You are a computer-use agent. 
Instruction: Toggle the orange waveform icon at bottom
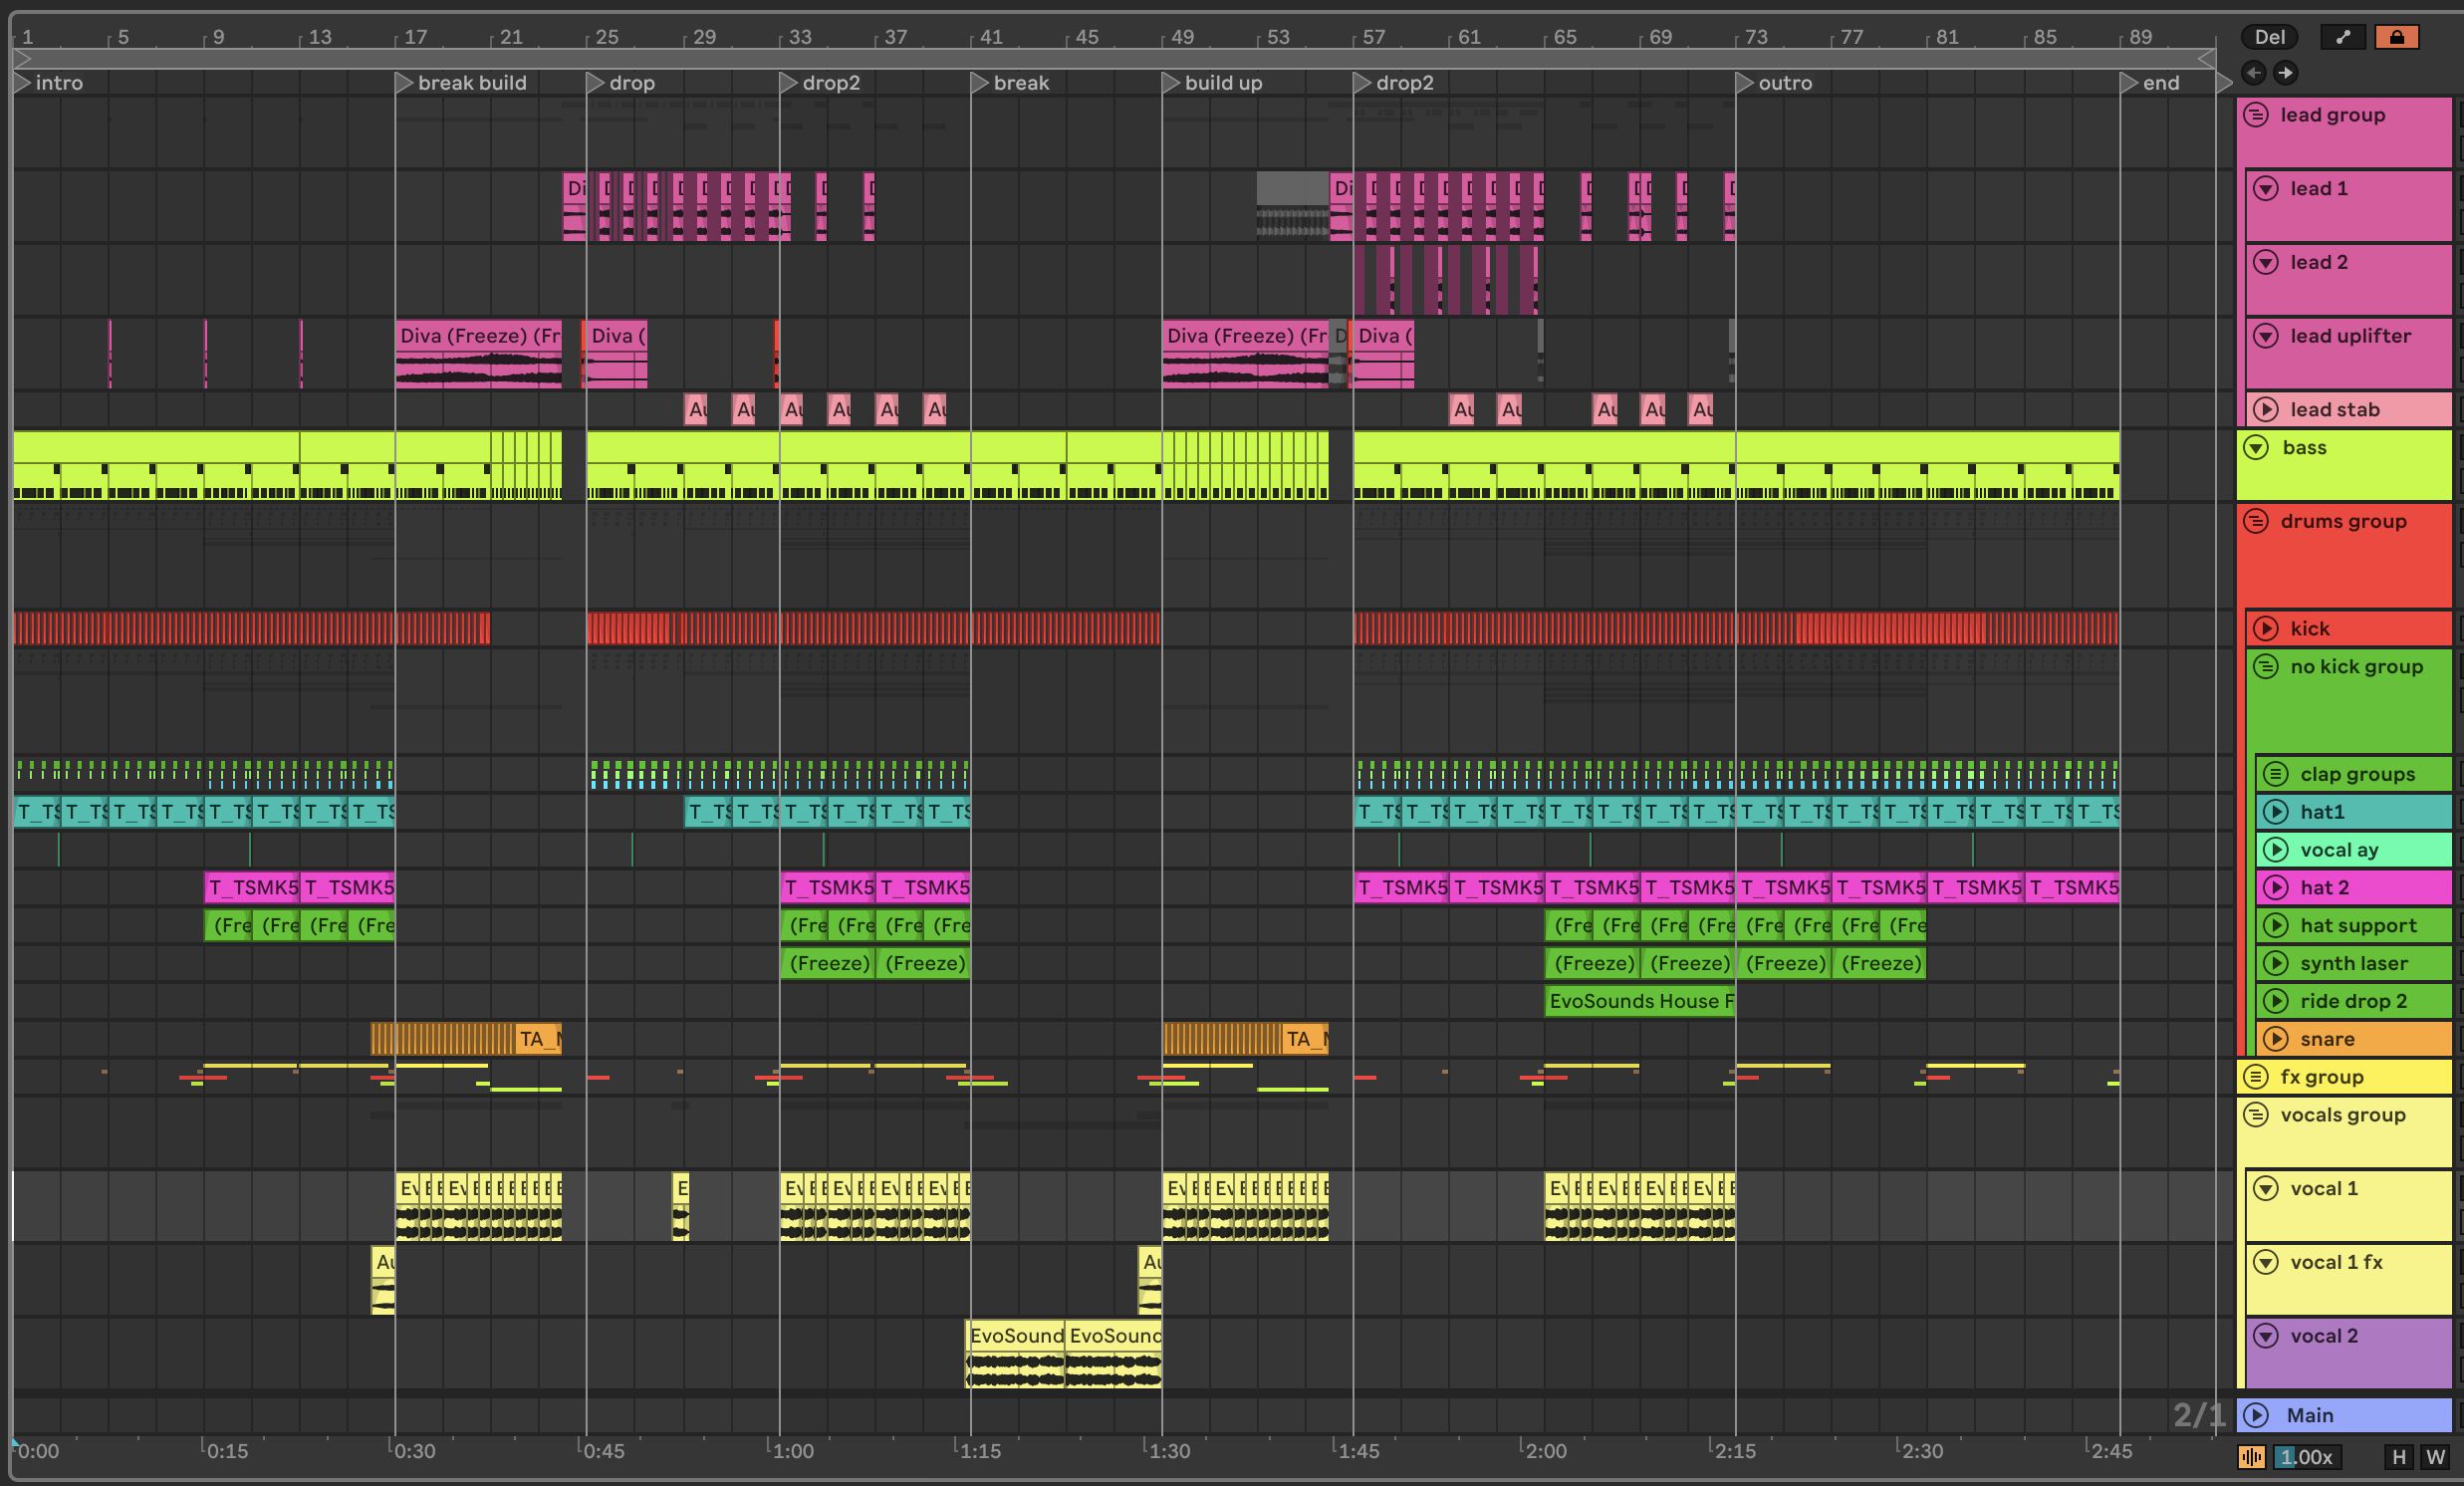(x=2251, y=1456)
